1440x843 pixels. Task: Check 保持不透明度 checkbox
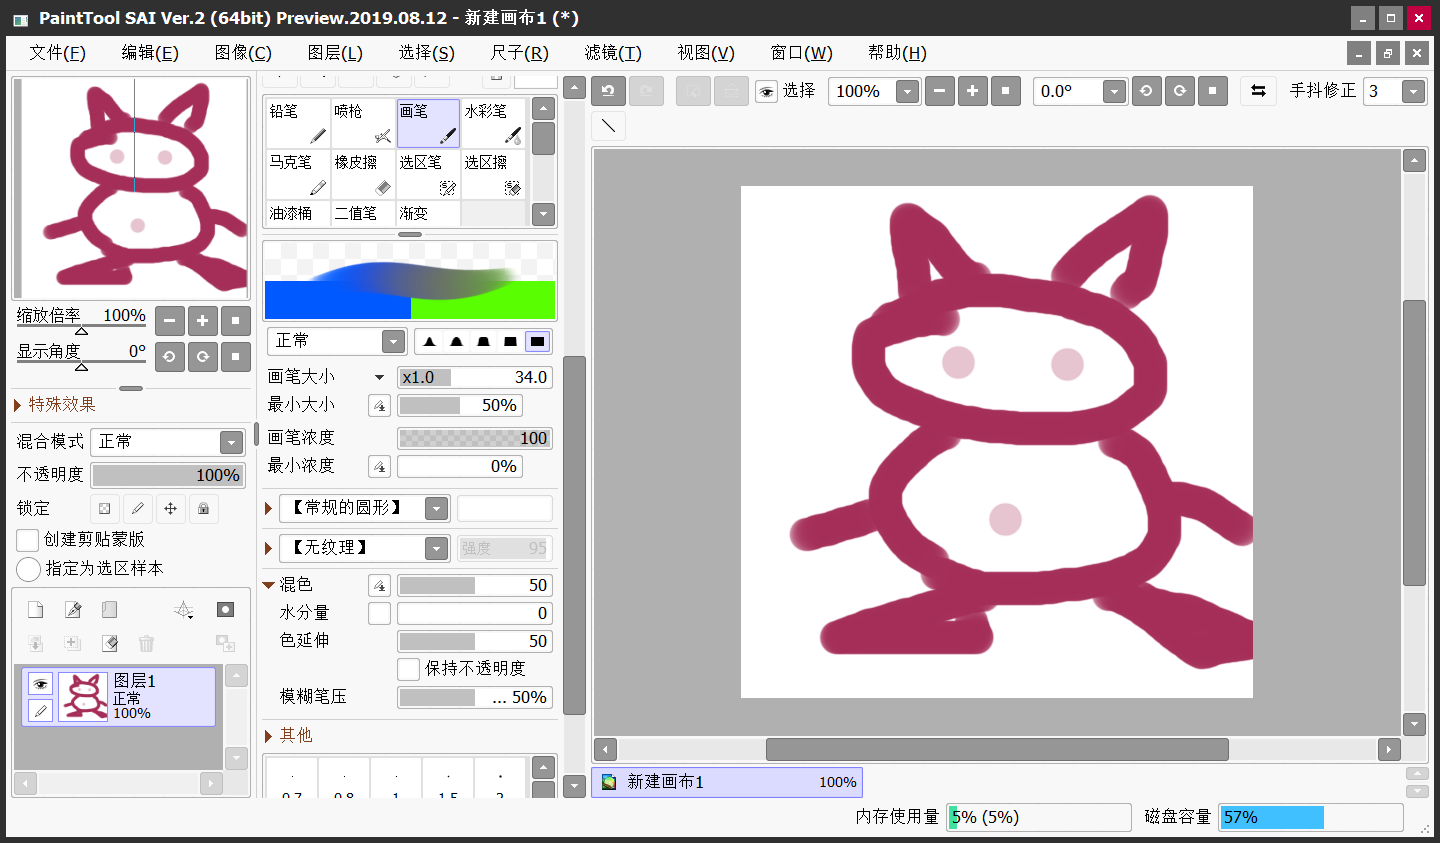click(x=408, y=669)
